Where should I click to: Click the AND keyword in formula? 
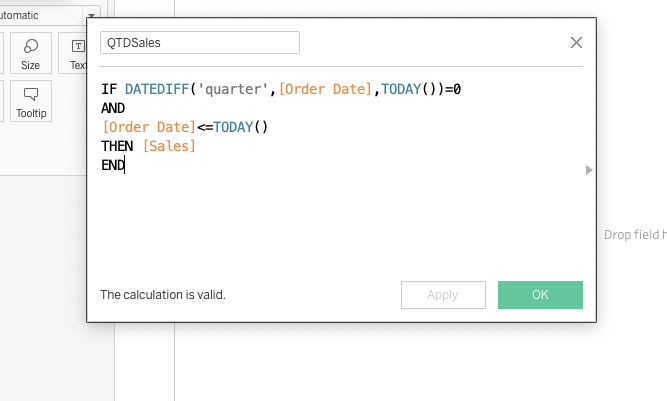(113, 108)
